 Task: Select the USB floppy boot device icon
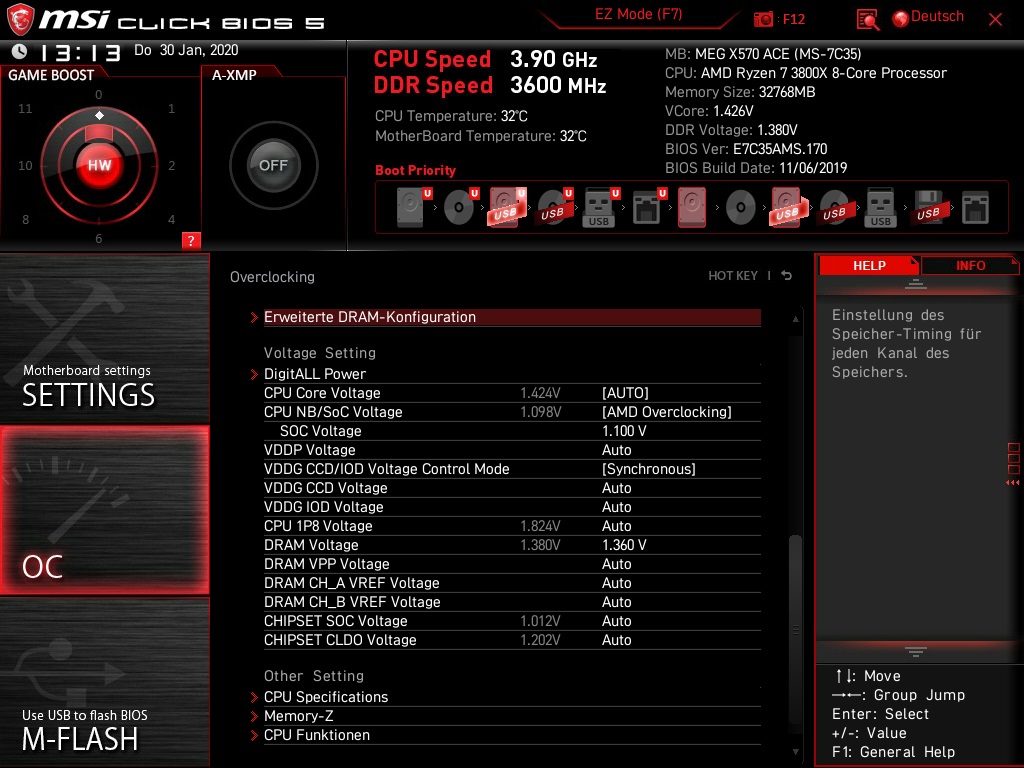928,207
